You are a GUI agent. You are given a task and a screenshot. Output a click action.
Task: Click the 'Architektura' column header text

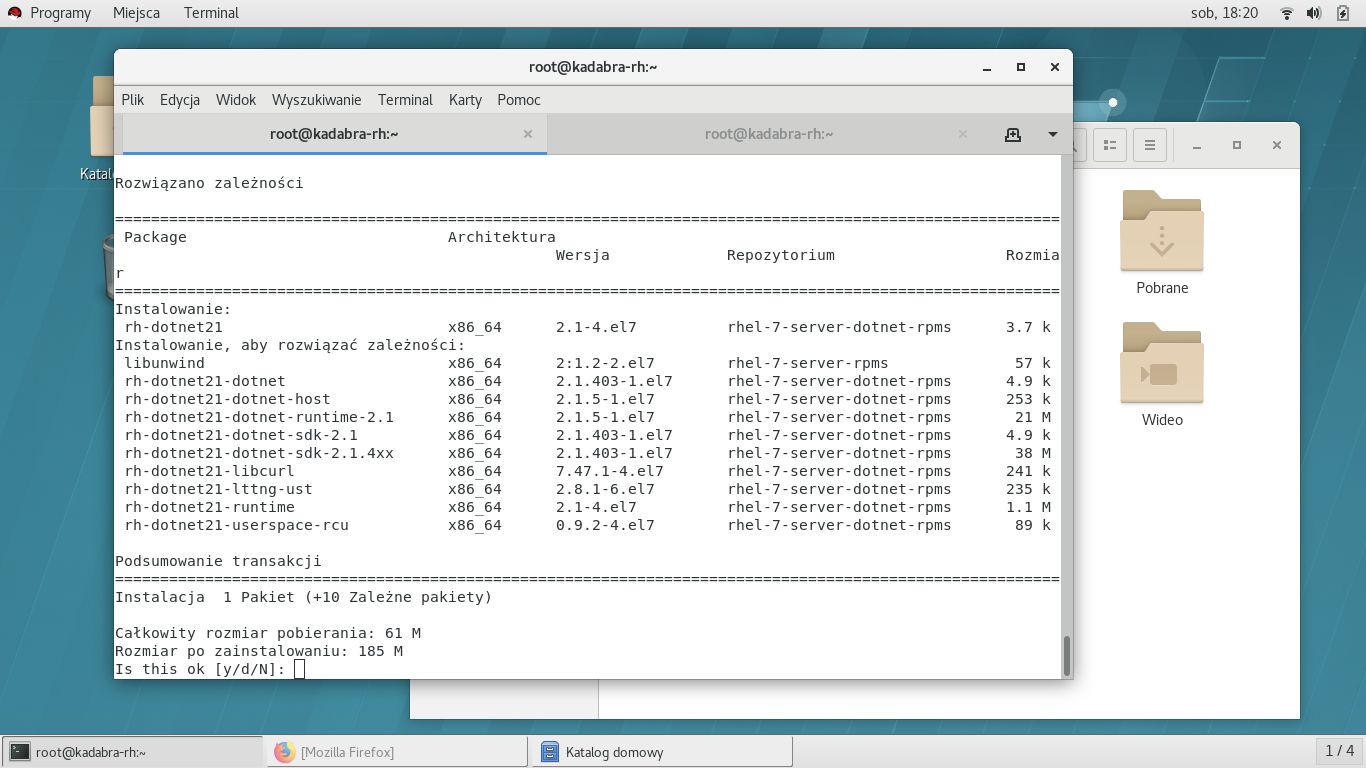point(501,237)
